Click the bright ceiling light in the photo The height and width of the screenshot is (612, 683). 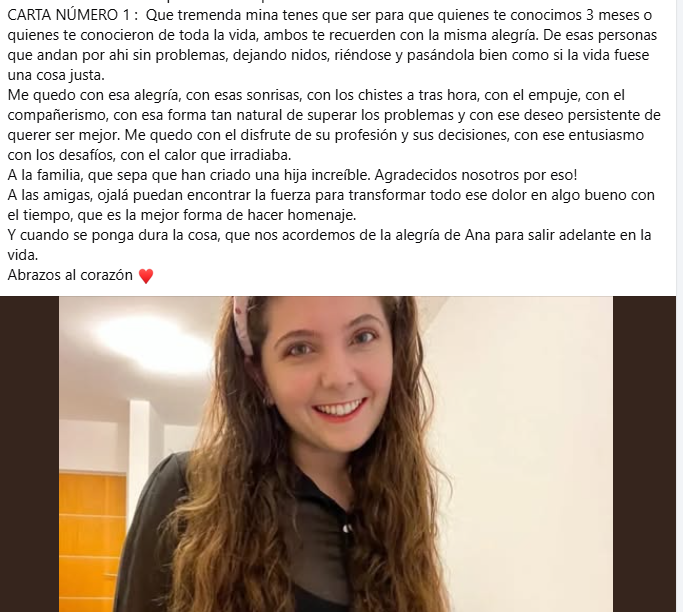point(150,342)
